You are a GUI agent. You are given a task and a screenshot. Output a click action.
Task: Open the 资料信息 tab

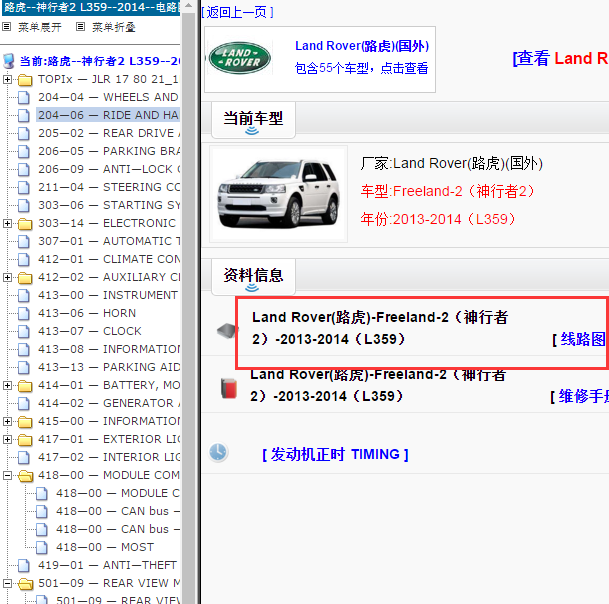point(253,277)
